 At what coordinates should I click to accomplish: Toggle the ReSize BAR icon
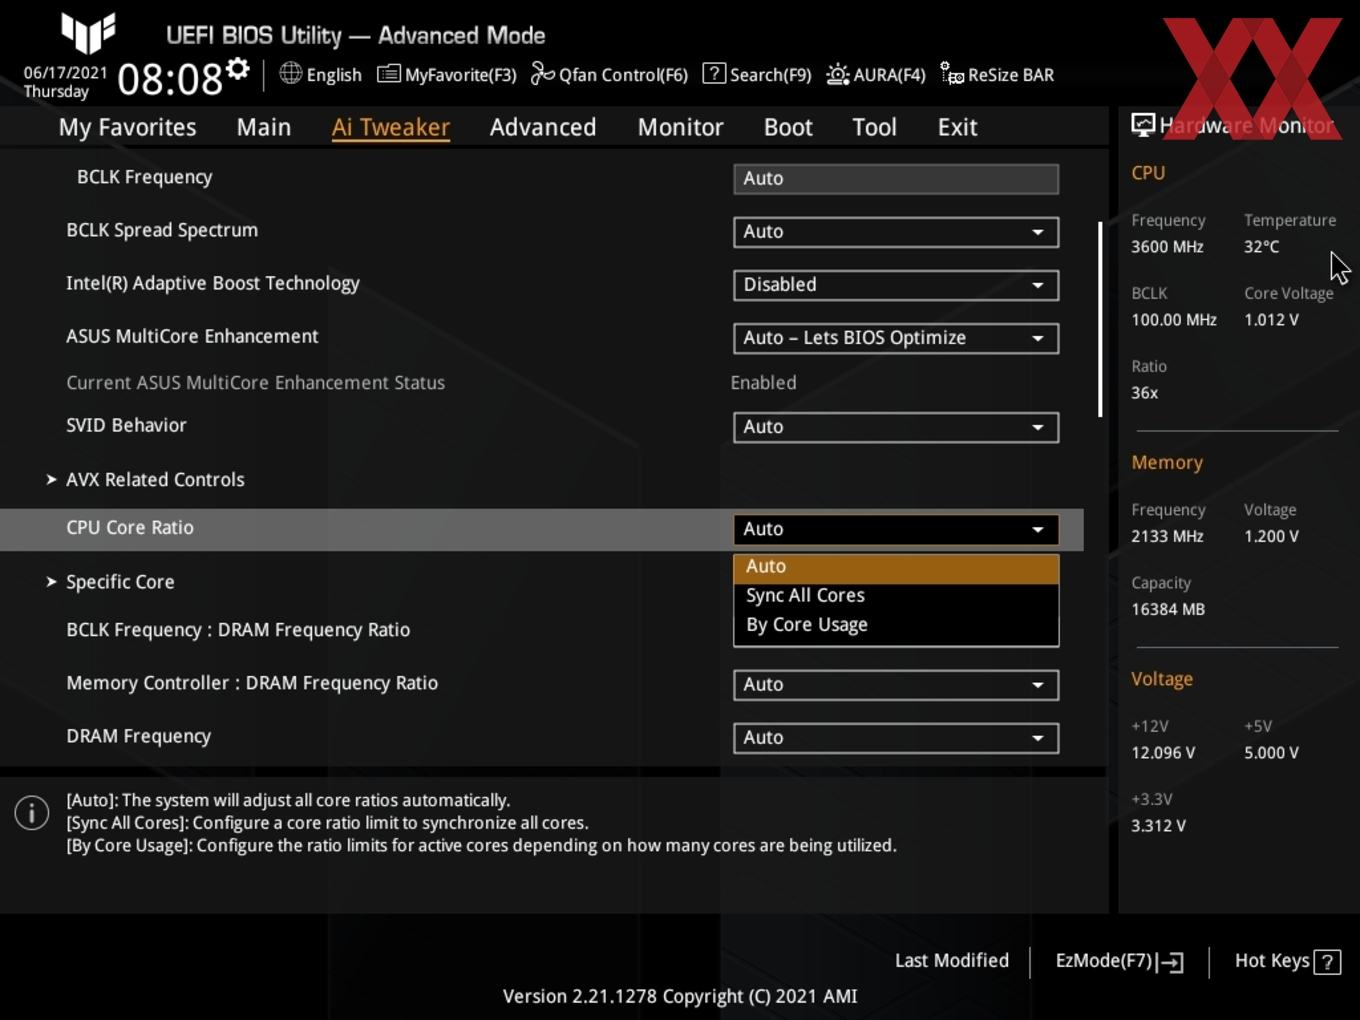[952, 74]
